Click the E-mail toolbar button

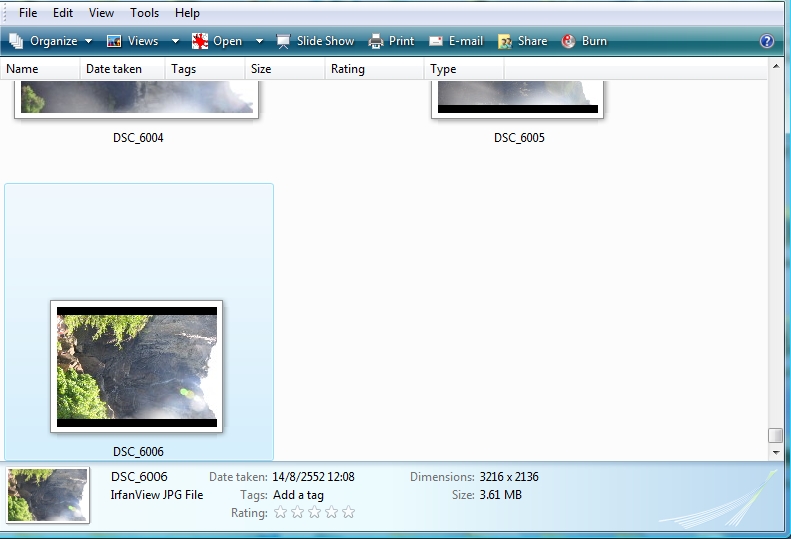[x=456, y=41]
